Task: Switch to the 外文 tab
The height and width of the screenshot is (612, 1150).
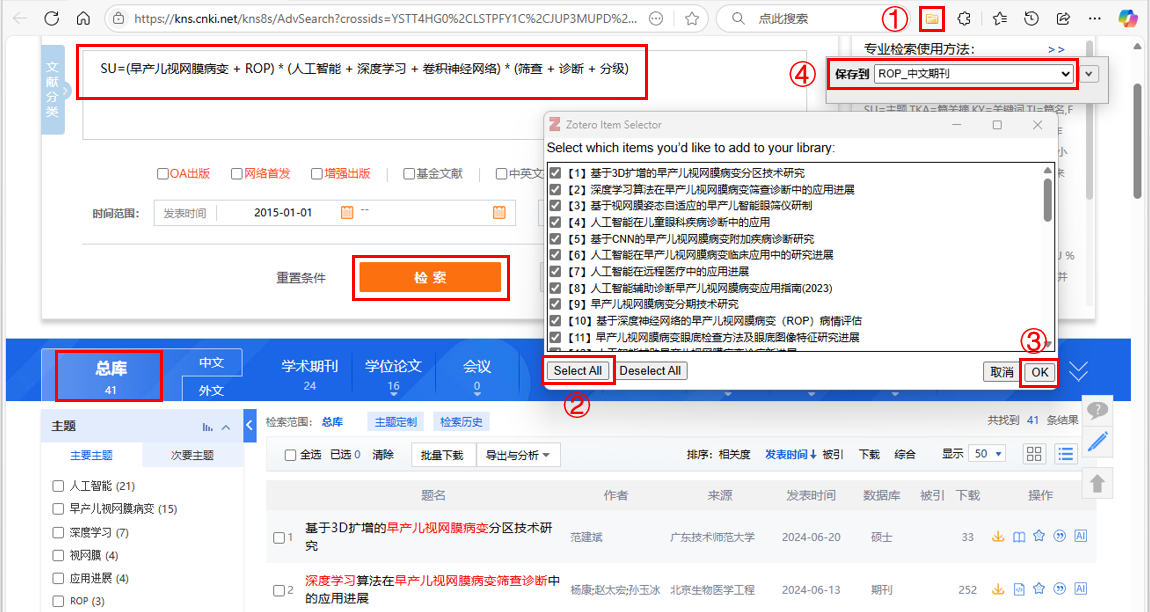Action: click(x=211, y=390)
